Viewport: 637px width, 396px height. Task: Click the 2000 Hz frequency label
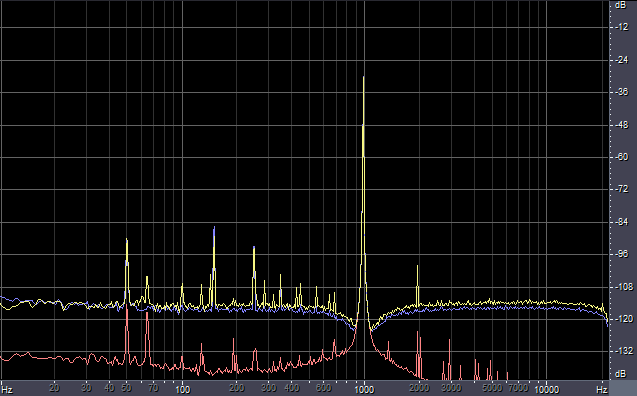[x=419, y=388]
